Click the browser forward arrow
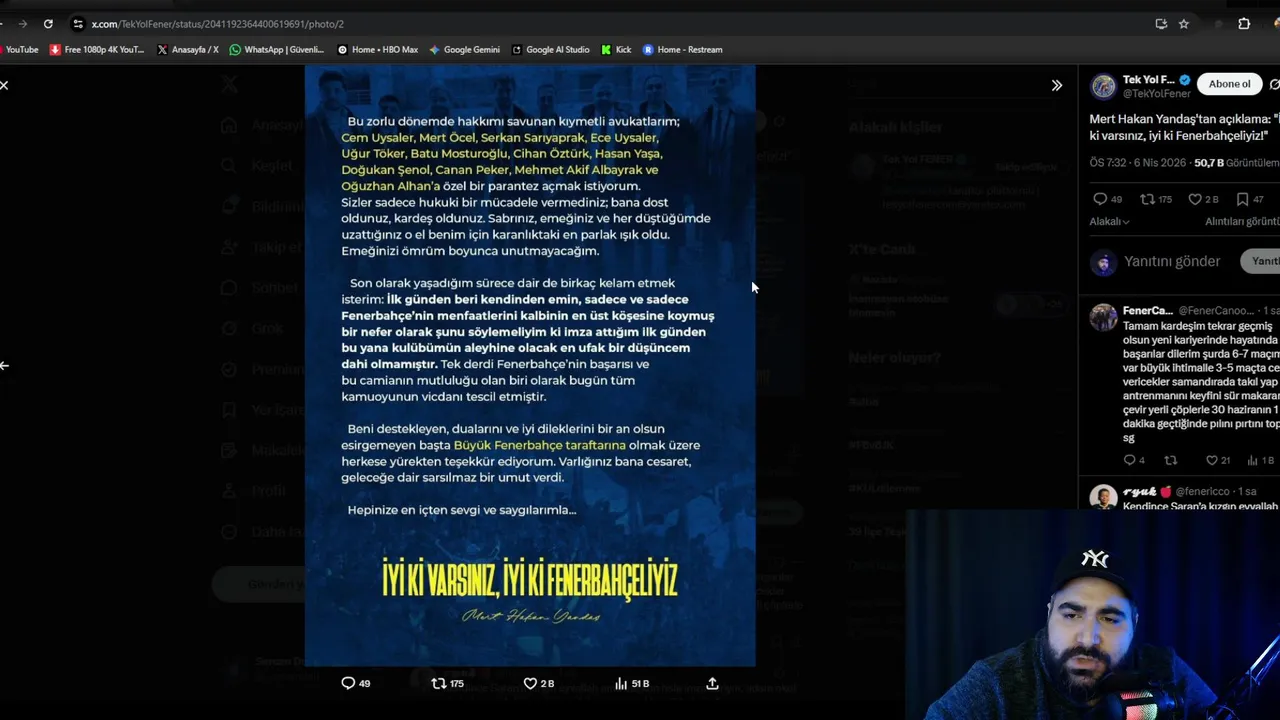The height and width of the screenshot is (720, 1280). pos(22,24)
